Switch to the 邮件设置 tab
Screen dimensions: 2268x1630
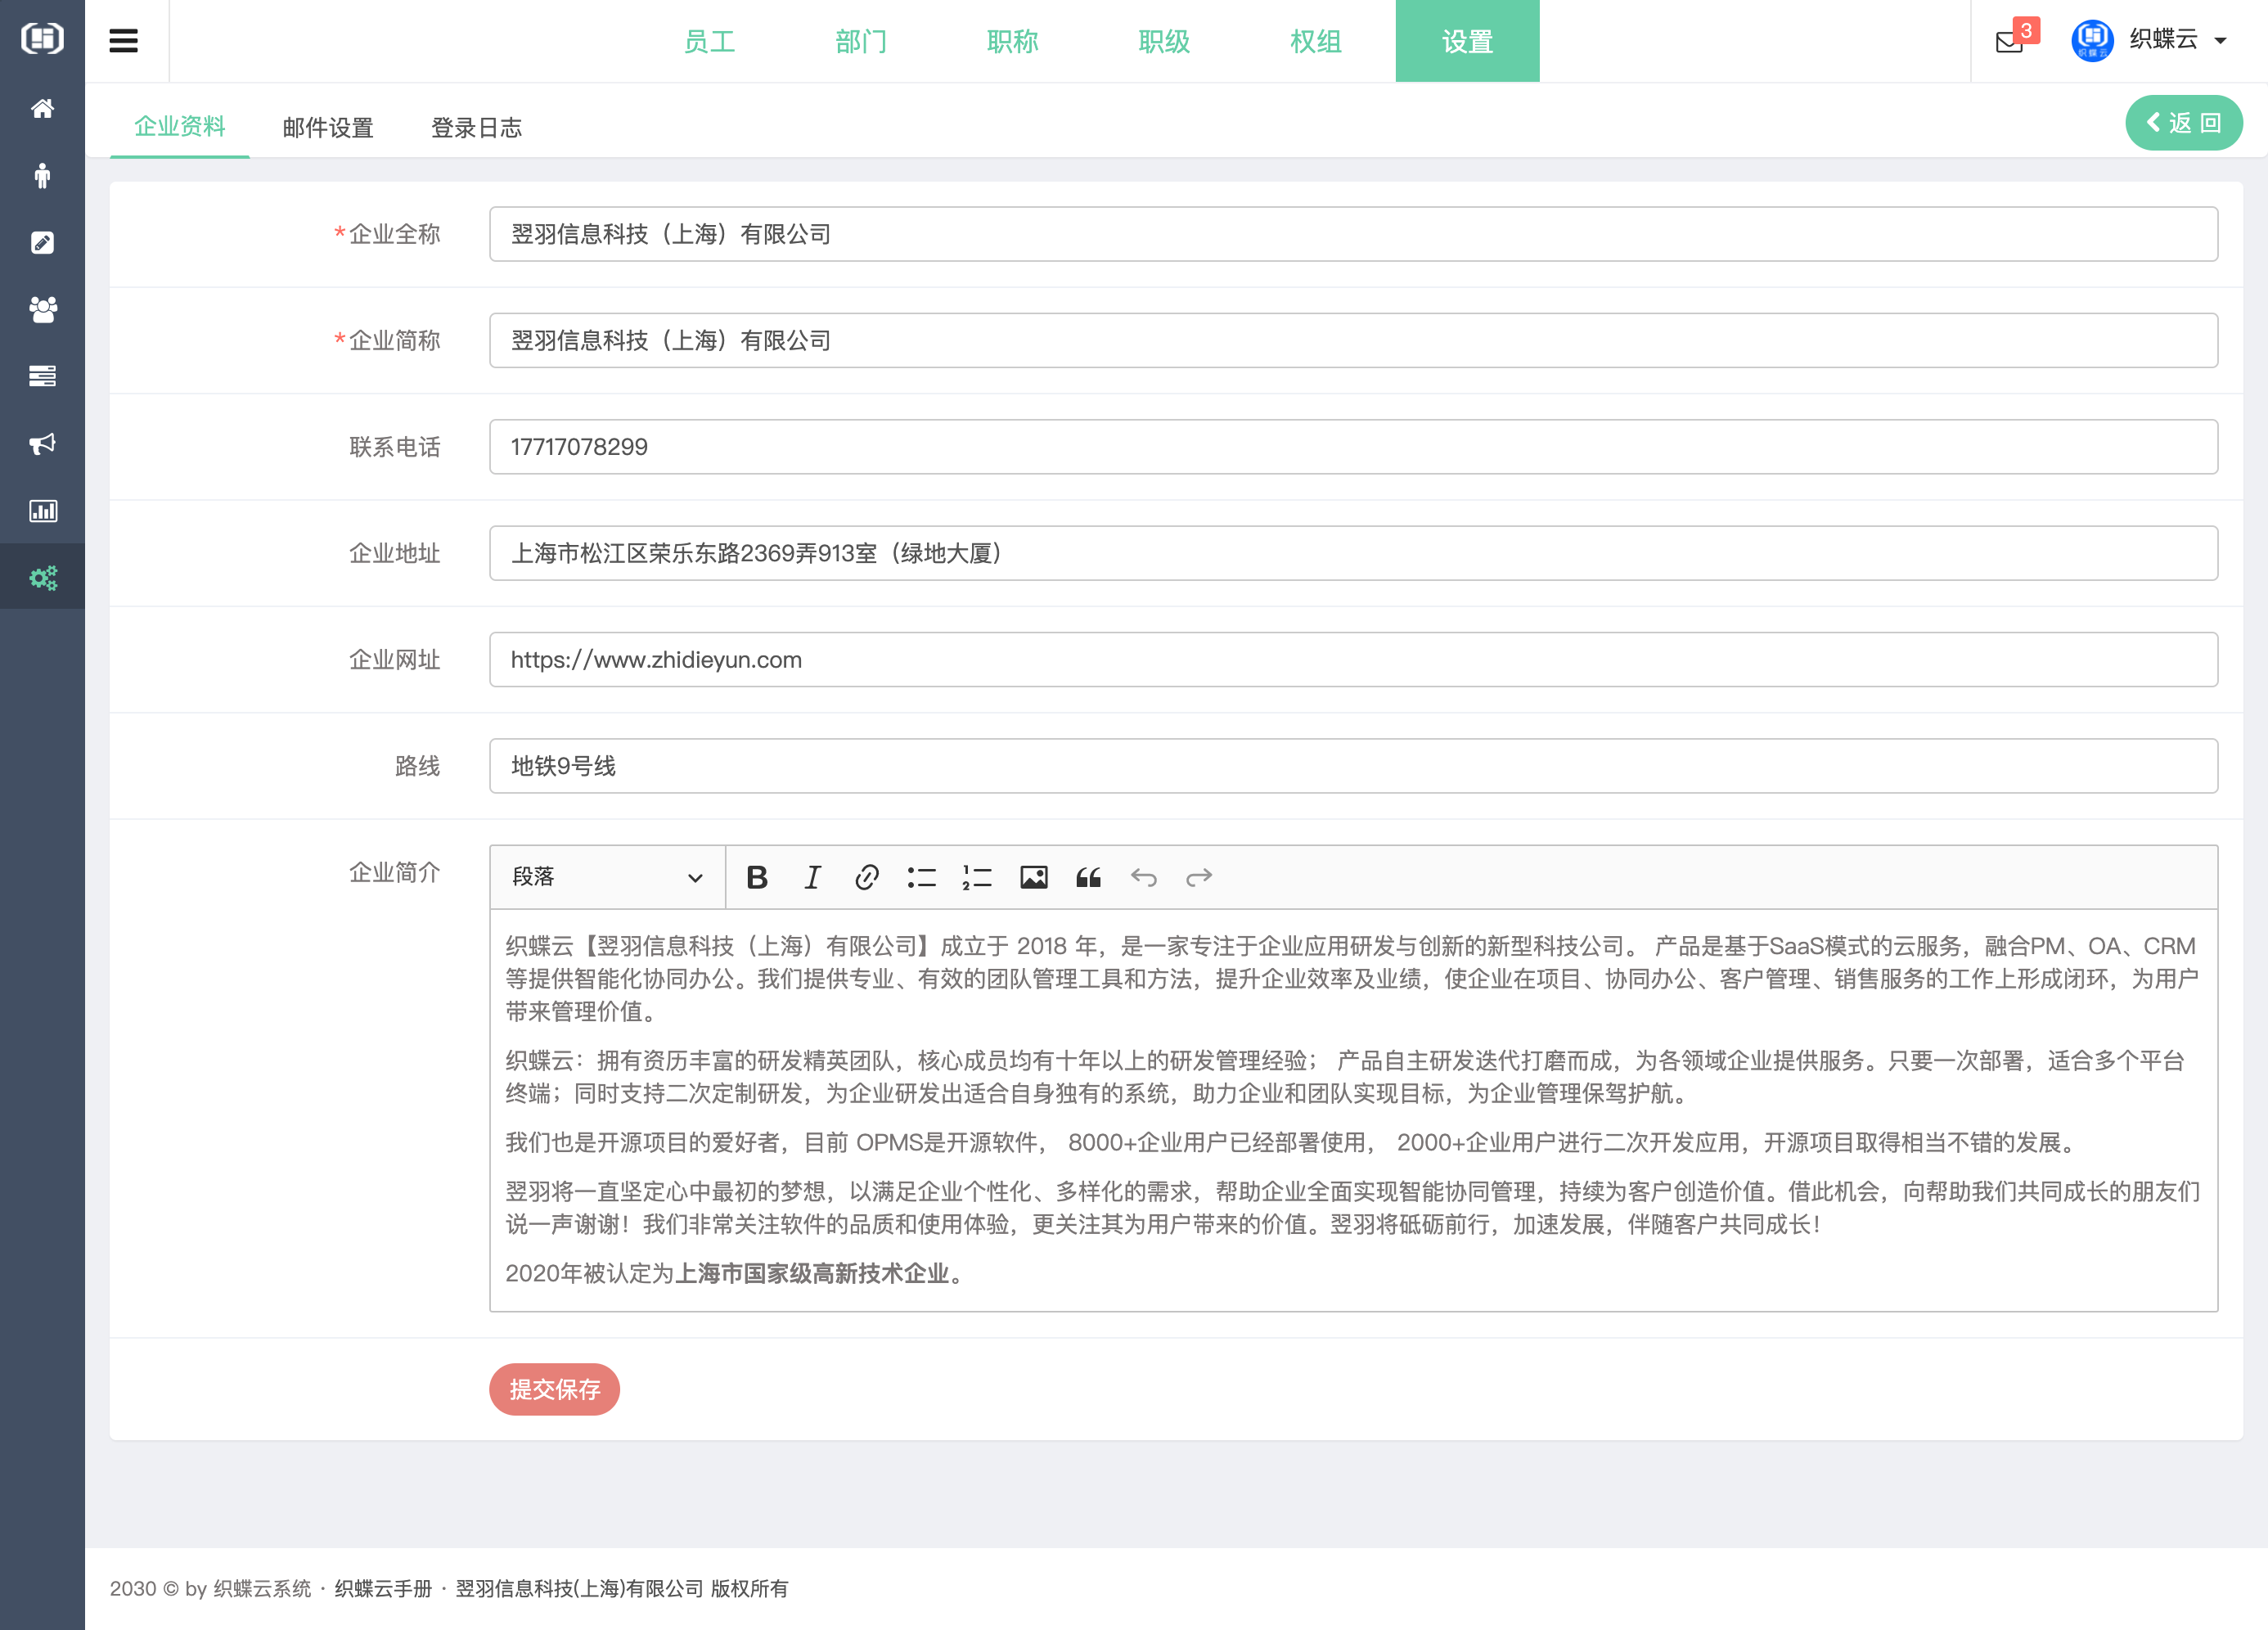pos(328,127)
